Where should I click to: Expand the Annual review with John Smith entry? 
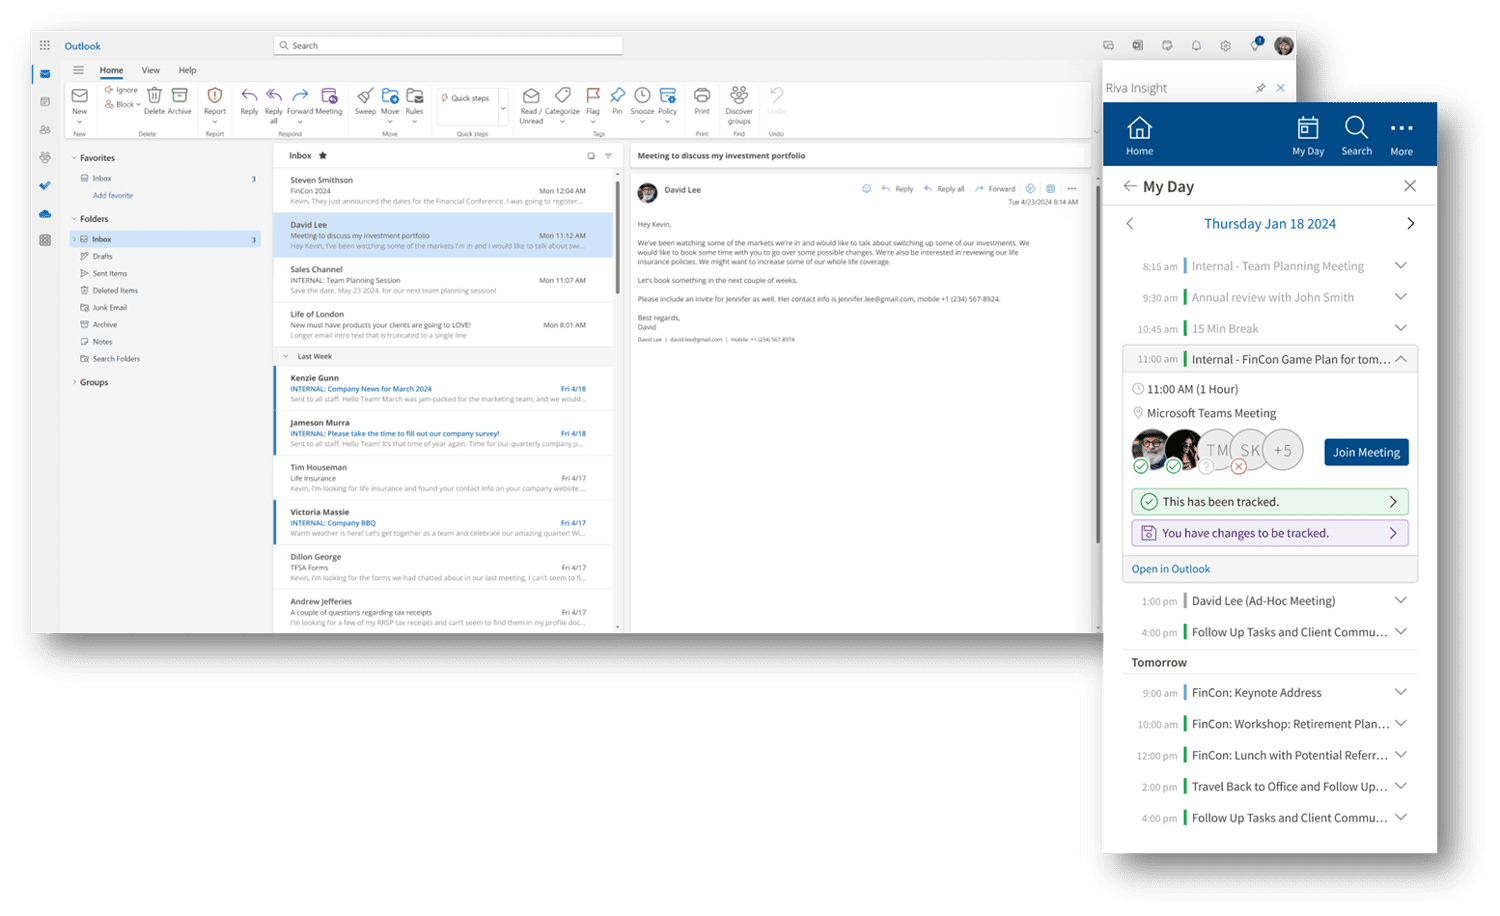1400,297
